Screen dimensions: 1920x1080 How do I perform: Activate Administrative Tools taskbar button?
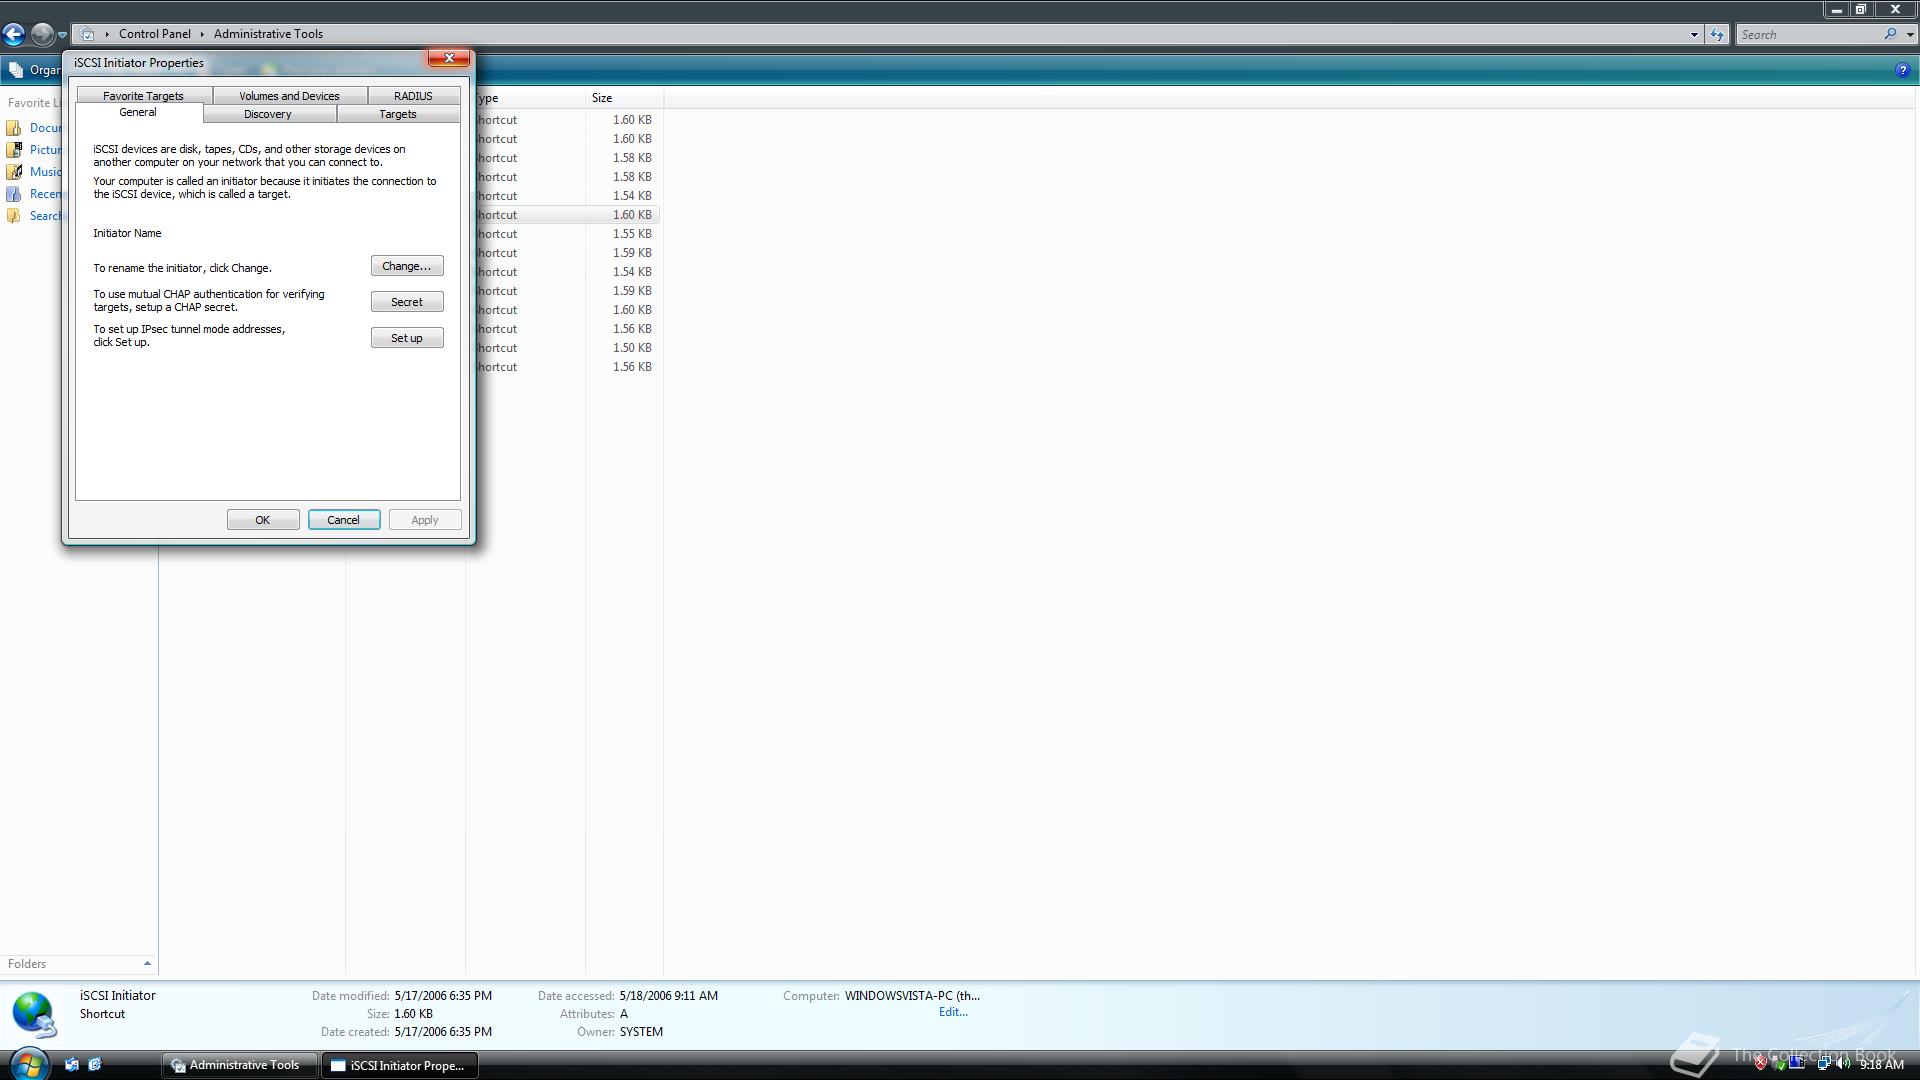tap(240, 1065)
